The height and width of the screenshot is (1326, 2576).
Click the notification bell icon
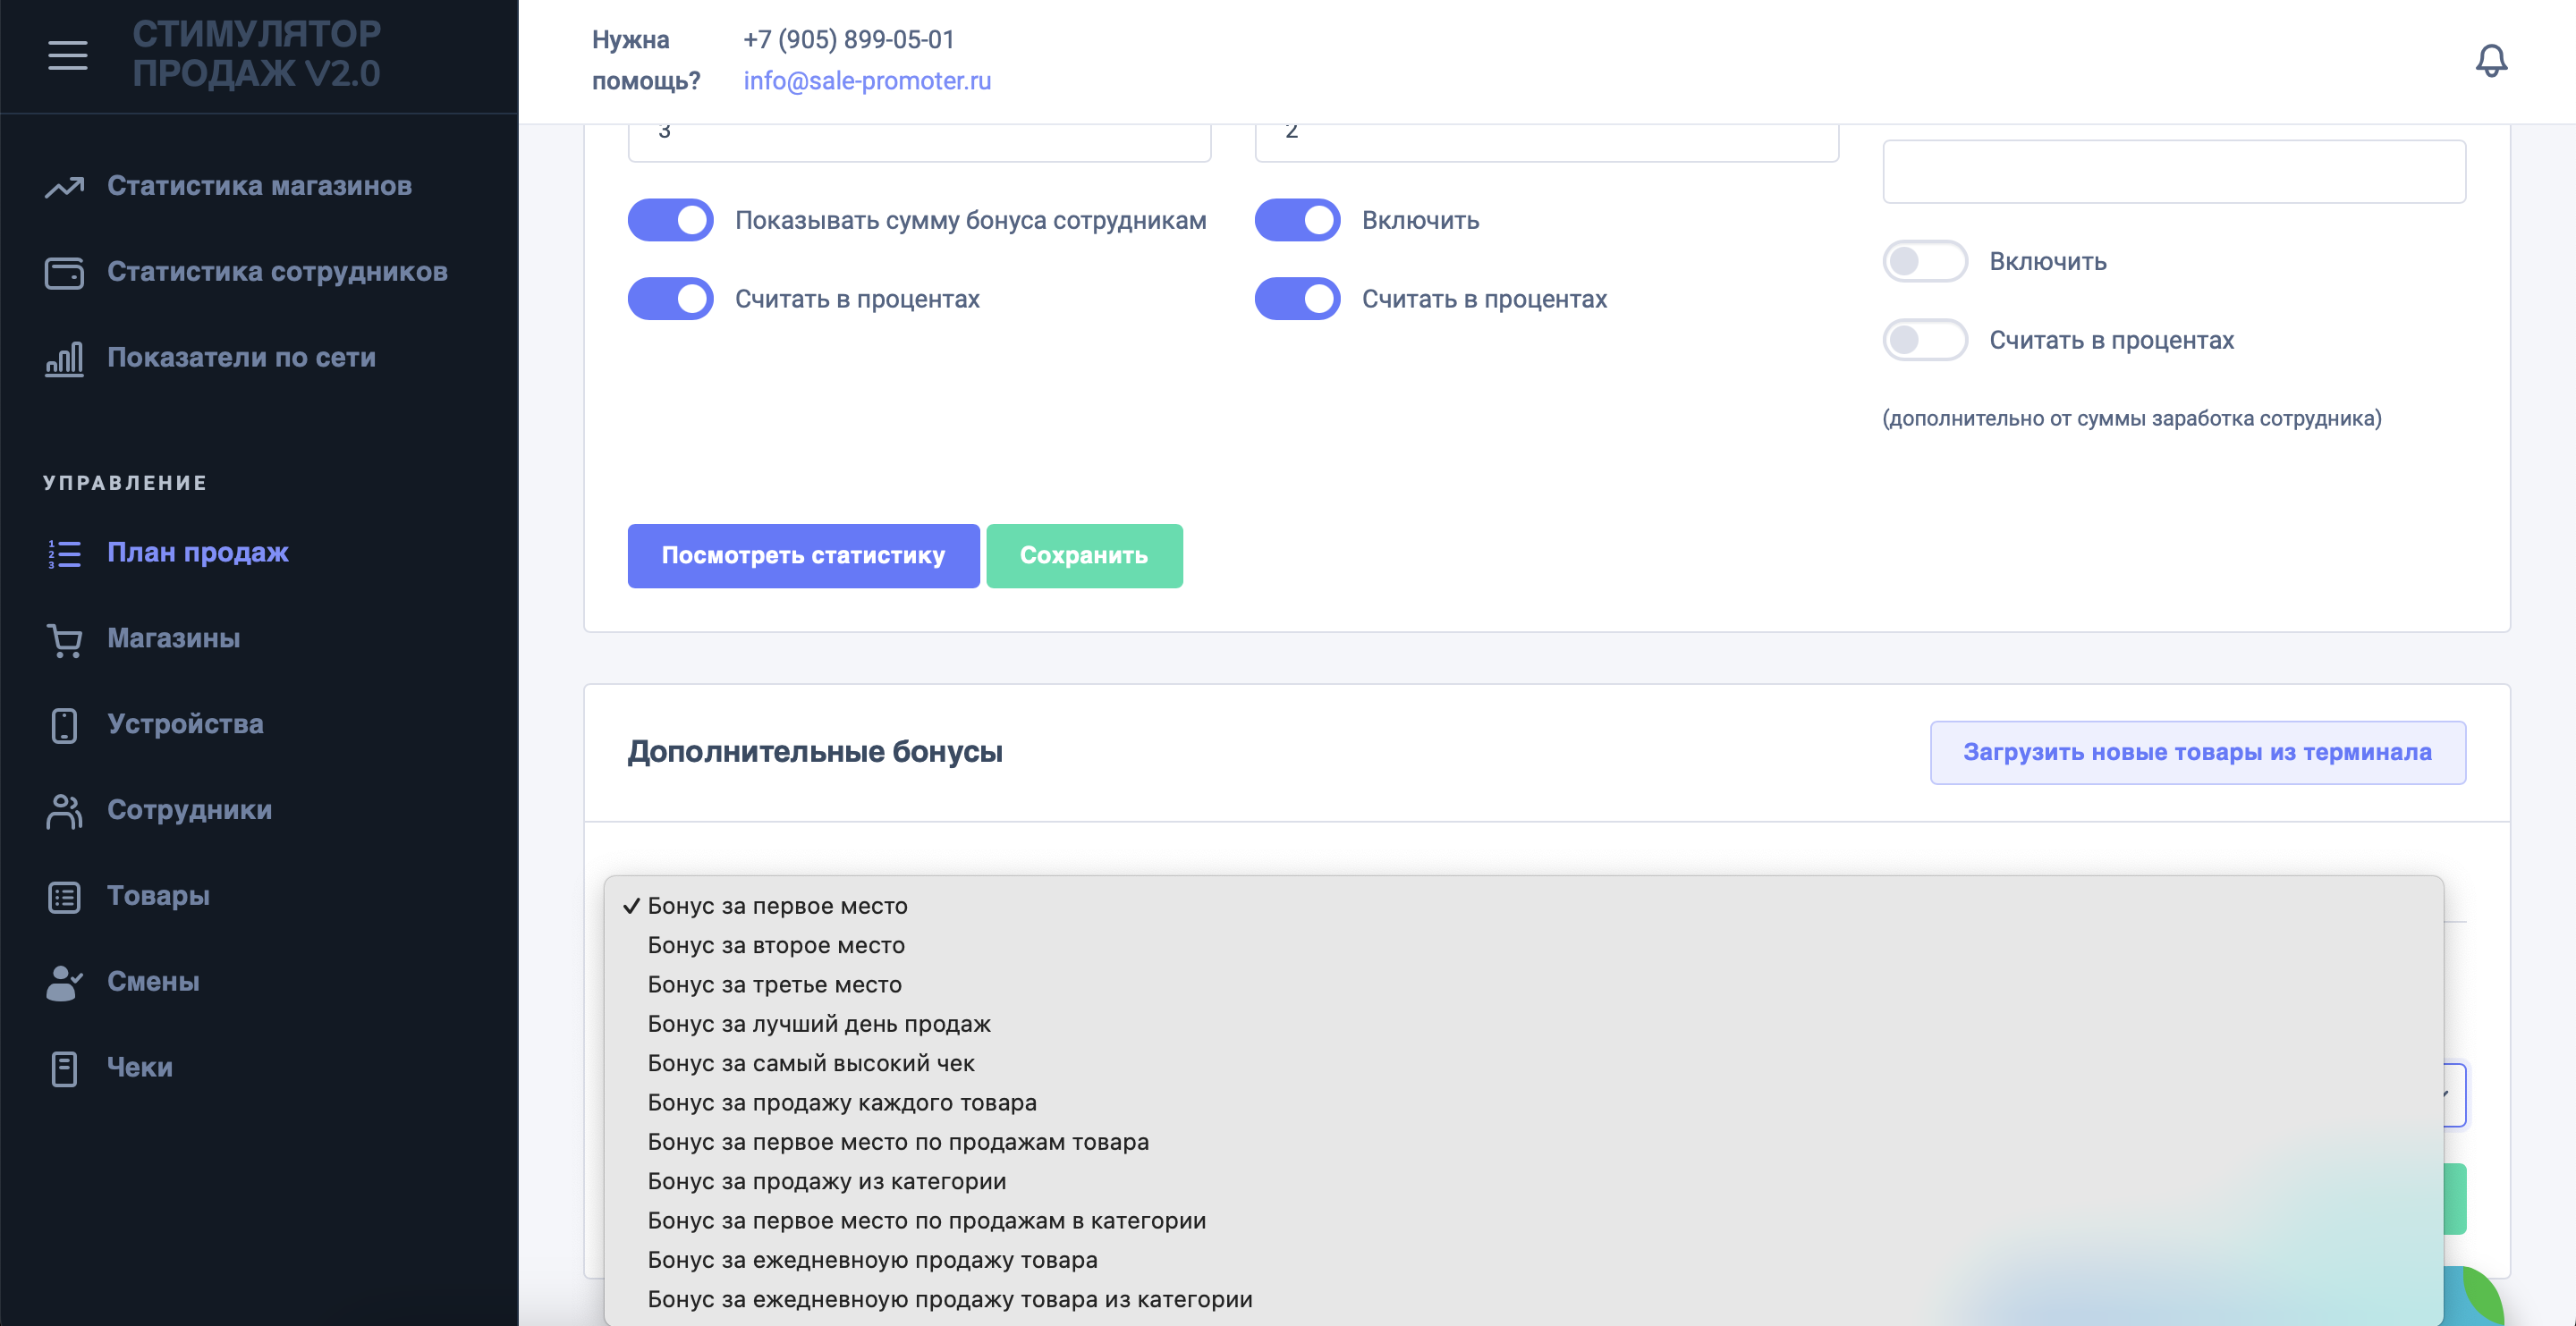tap(2491, 60)
